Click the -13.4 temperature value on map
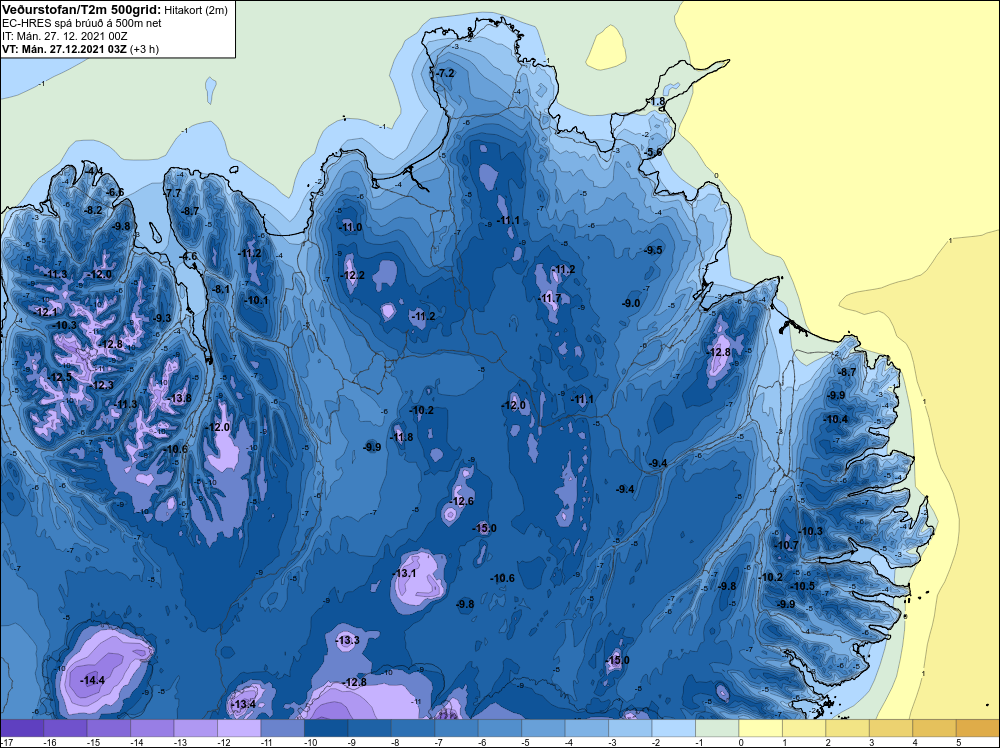1000x748 pixels. pos(242,704)
